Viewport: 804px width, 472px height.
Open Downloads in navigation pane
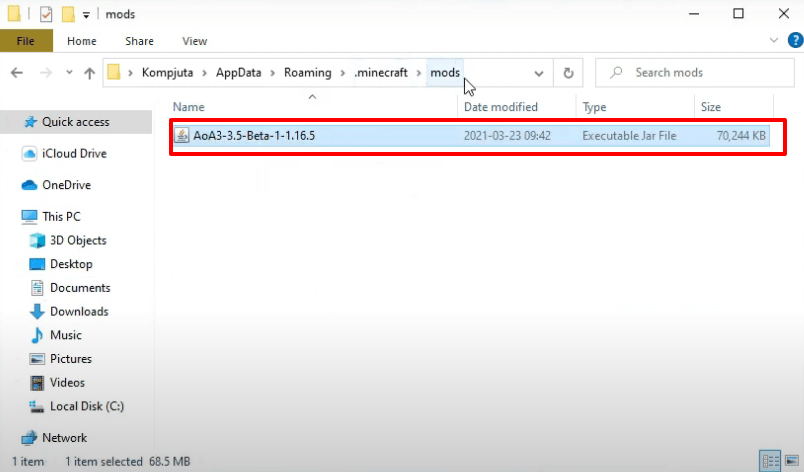pos(79,311)
